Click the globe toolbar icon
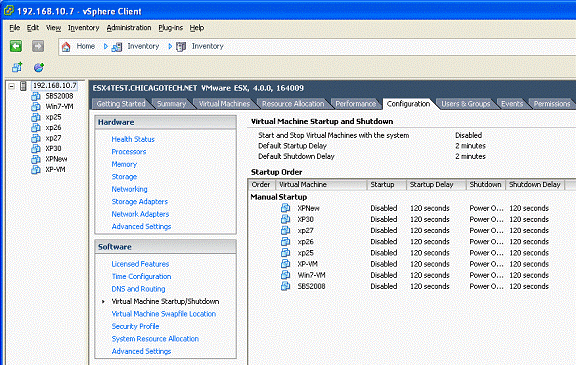 pyautogui.click(x=39, y=67)
